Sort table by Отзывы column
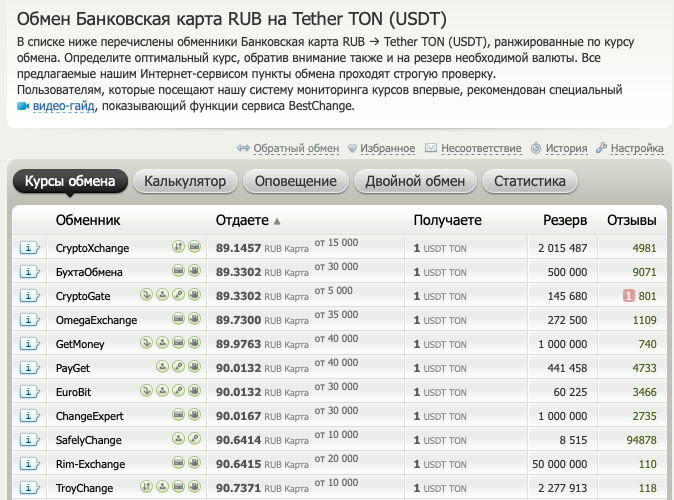 click(631, 220)
